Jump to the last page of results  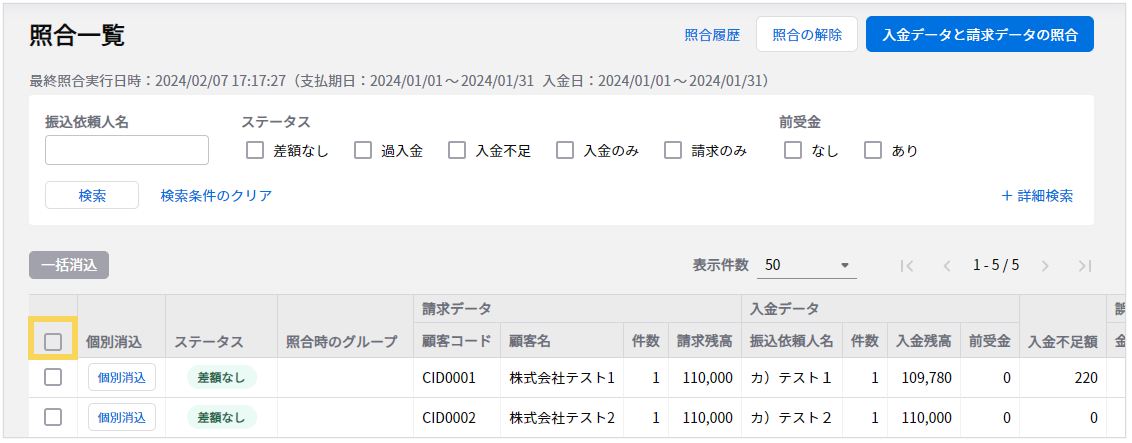pos(1084,266)
